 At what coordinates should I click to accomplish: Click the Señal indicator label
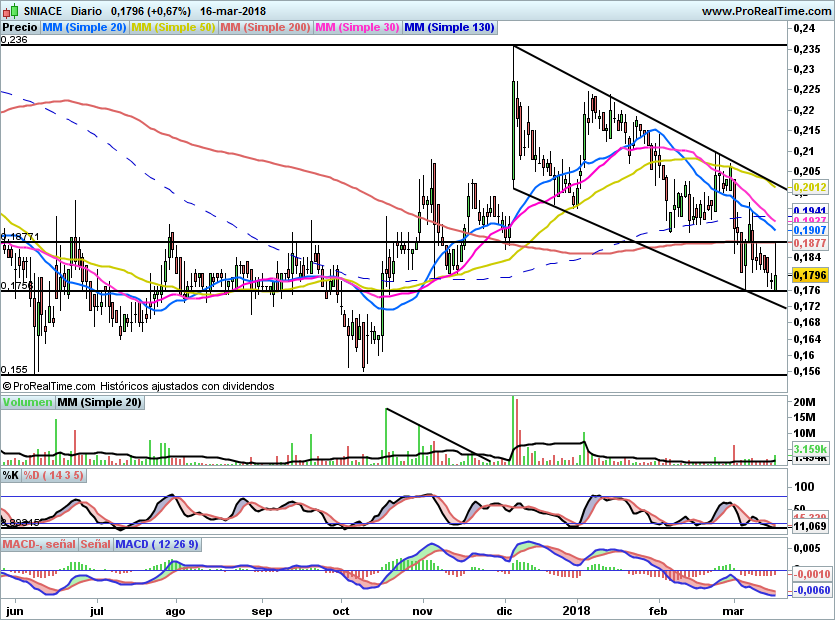tap(96, 544)
